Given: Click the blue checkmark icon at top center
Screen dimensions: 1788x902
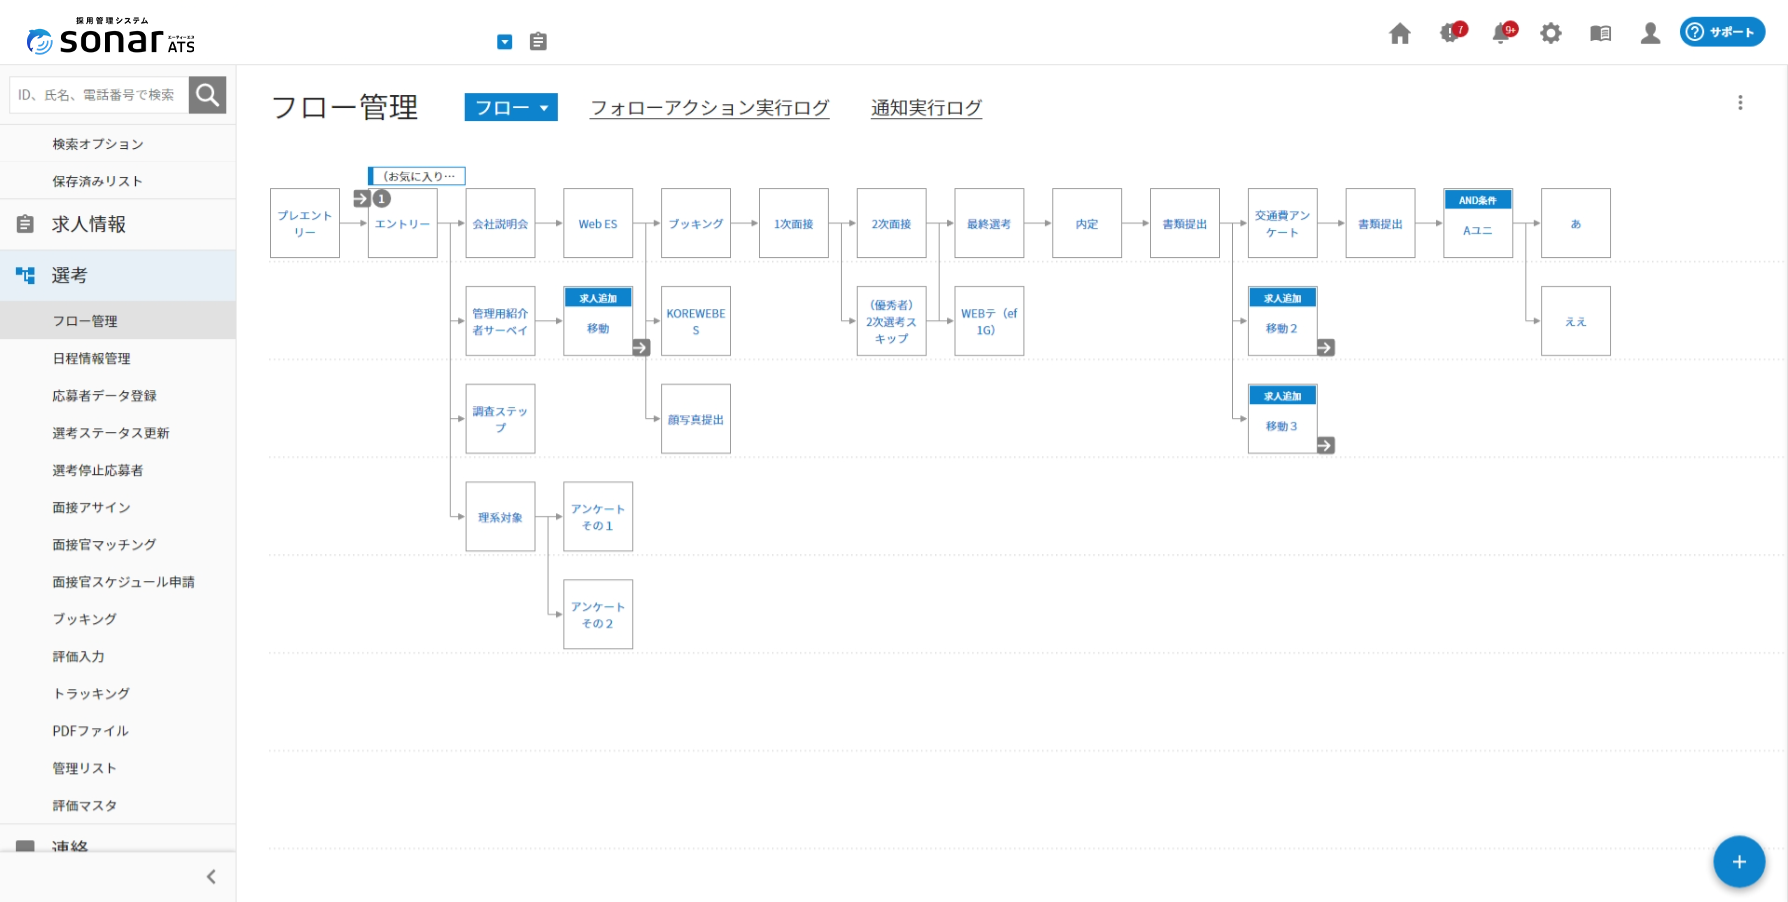Looking at the screenshot, I should pos(504,41).
